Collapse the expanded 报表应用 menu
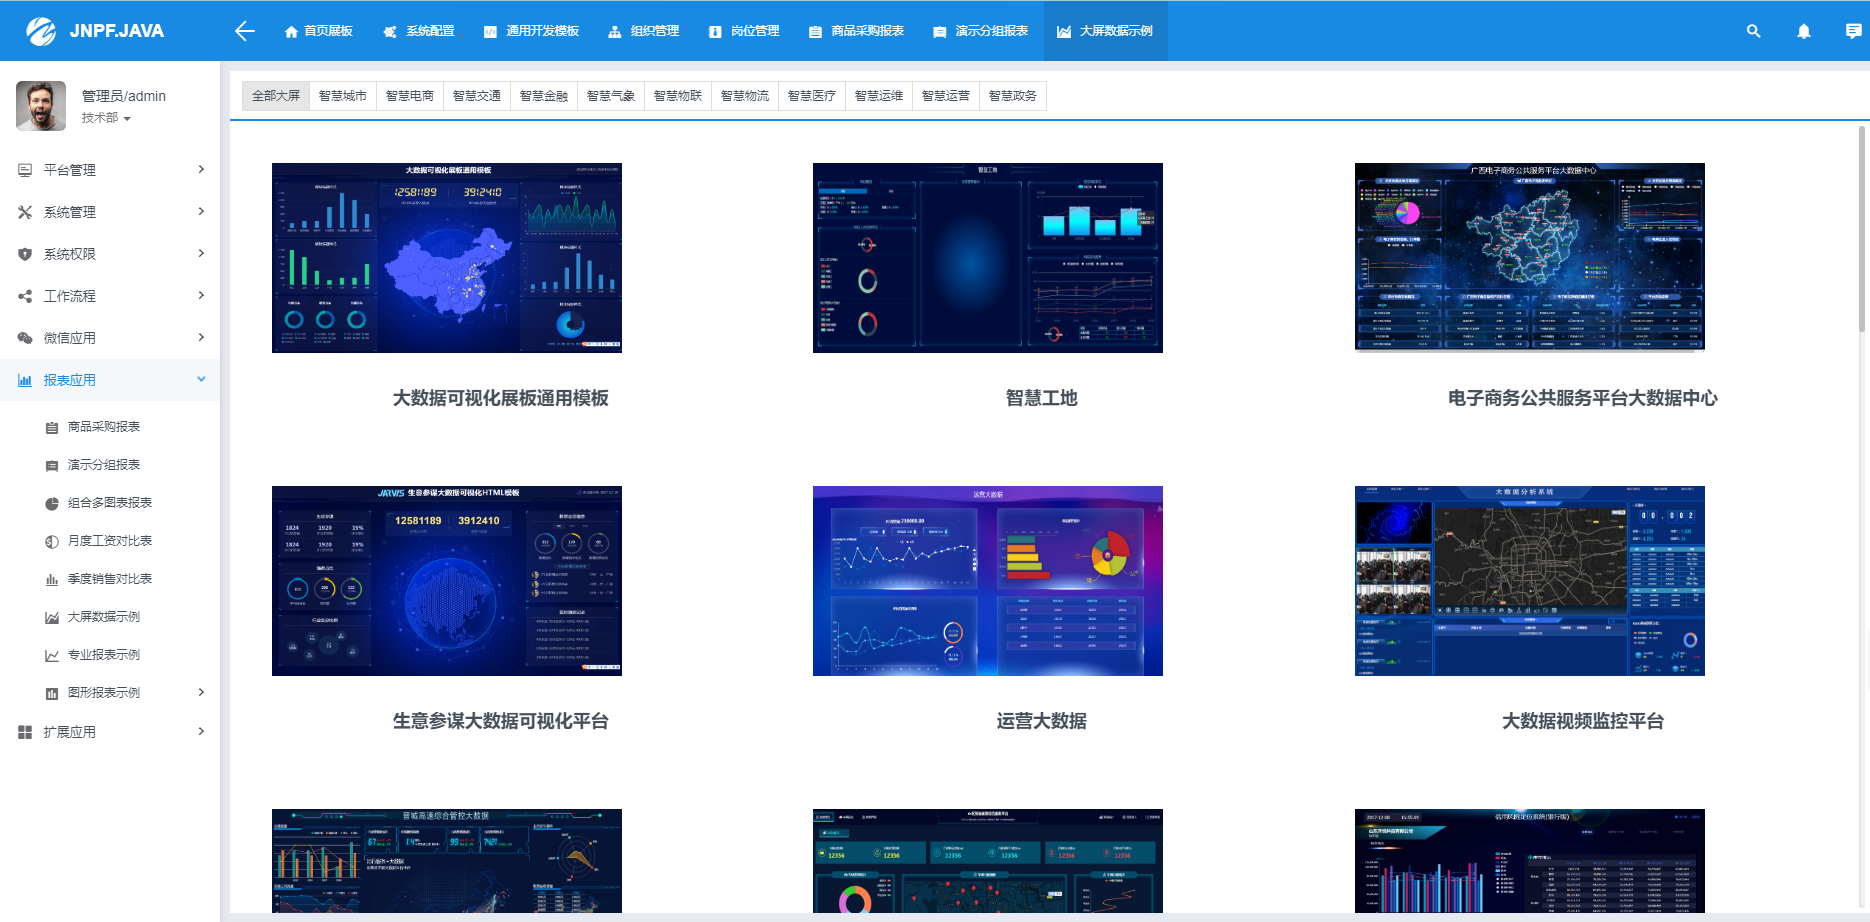This screenshot has width=1870, height=922. pyautogui.click(x=110, y=380)
